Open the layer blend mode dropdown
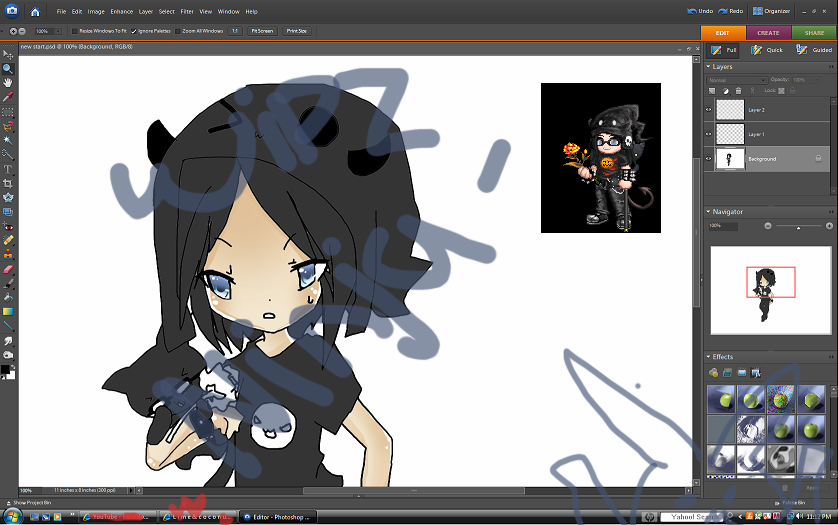 [737, 80]
